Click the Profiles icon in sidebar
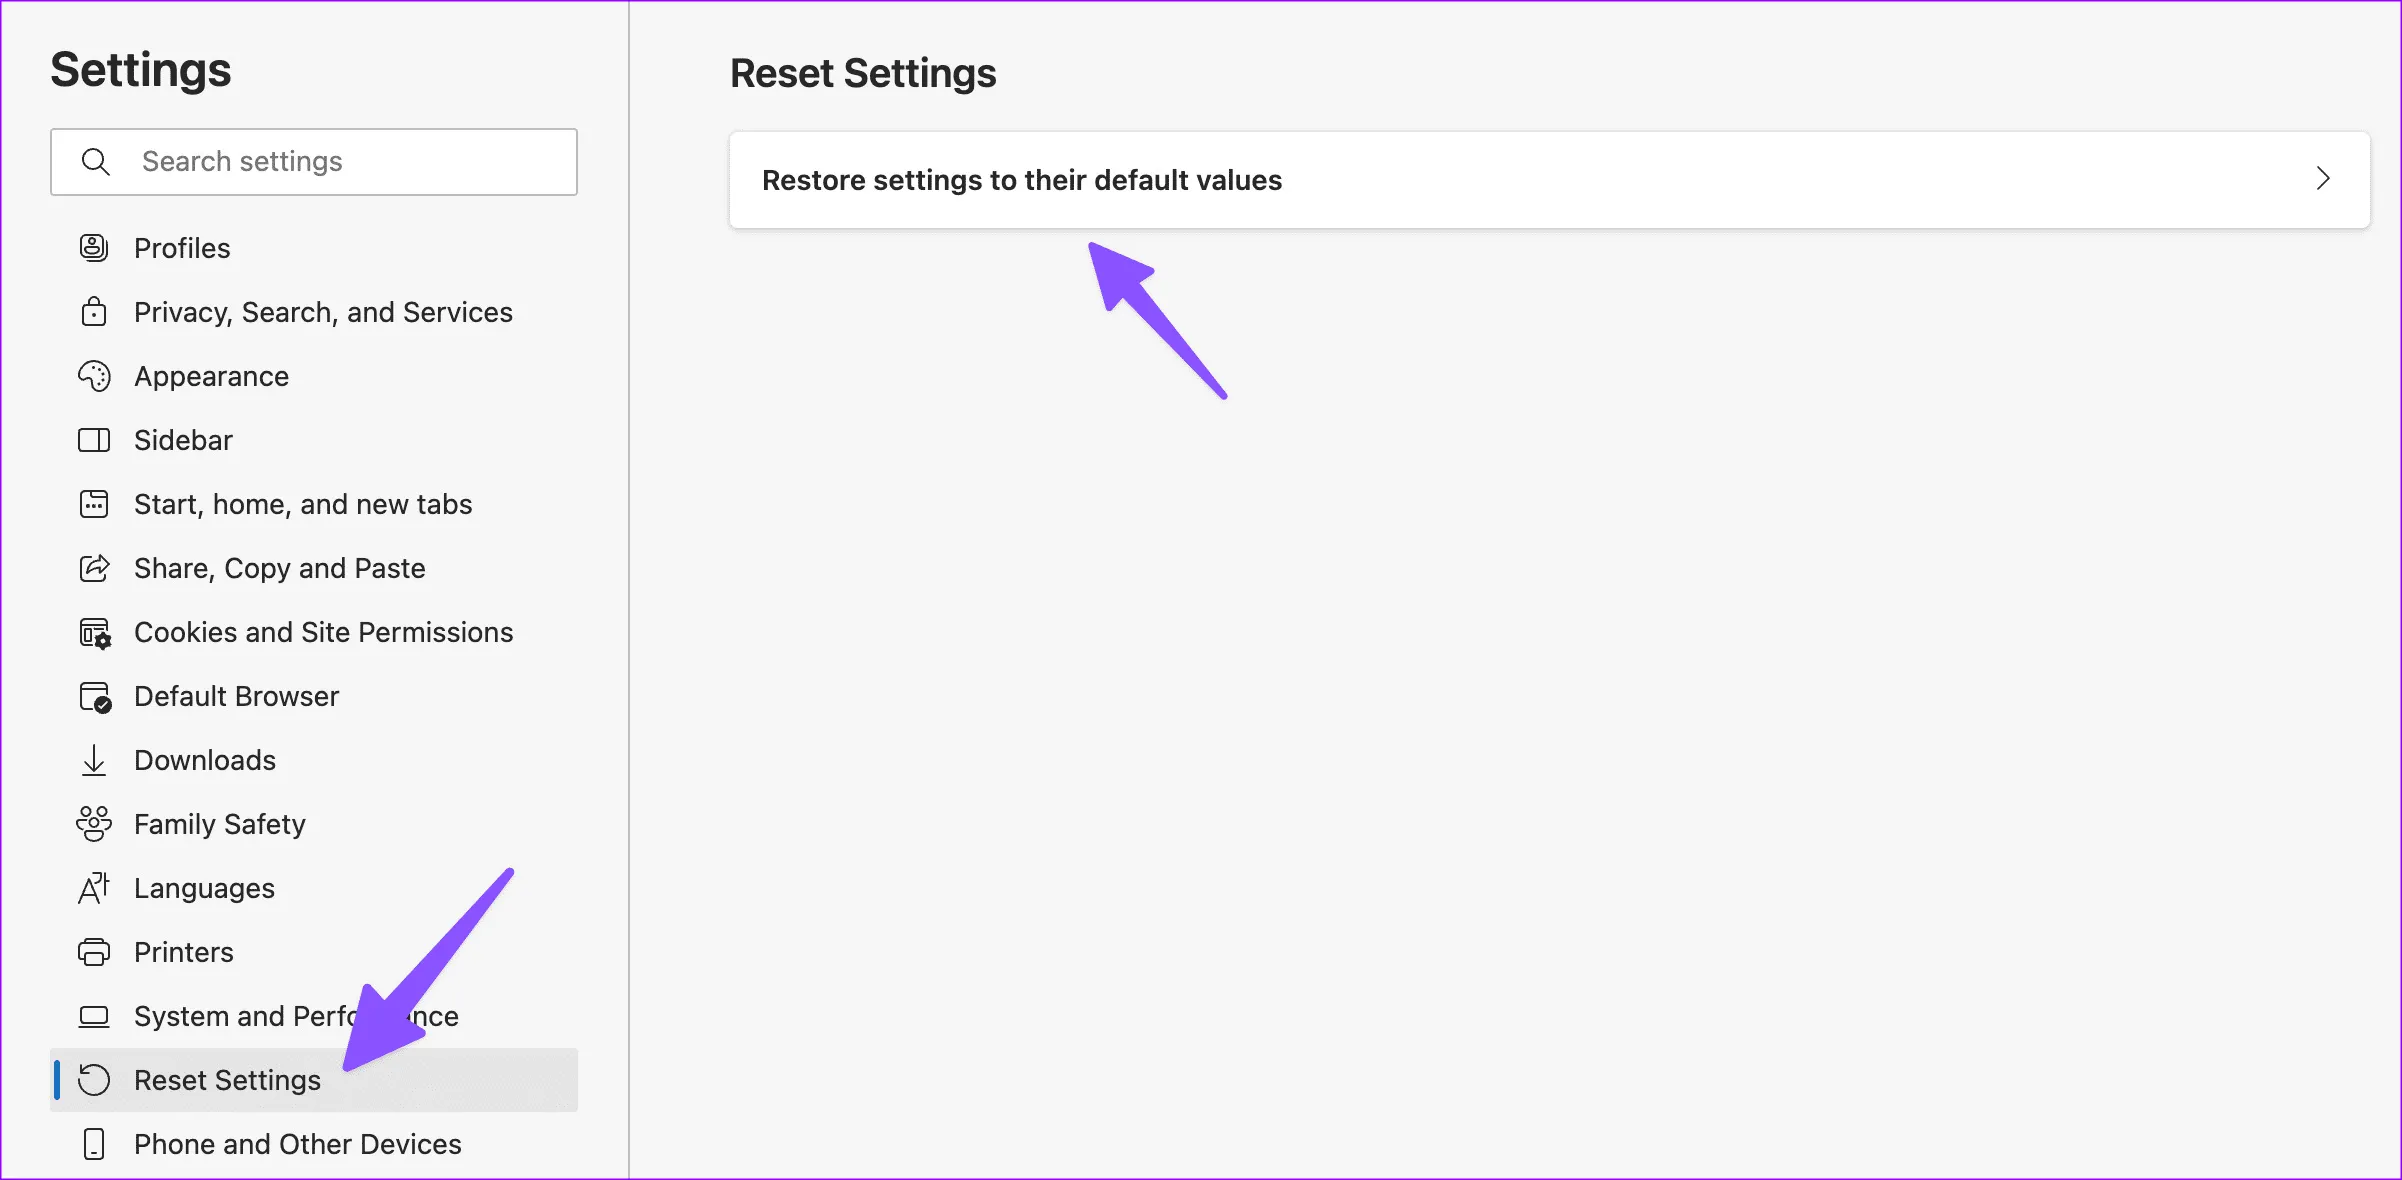 [x=95, y=247]
